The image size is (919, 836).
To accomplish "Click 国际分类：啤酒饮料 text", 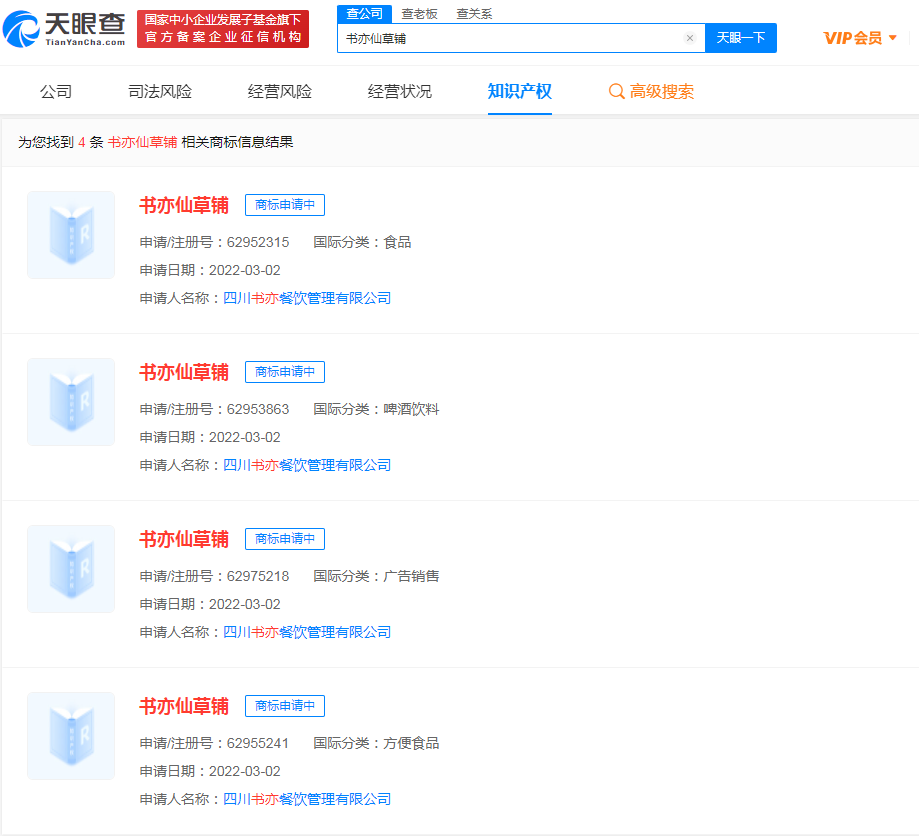I will [376, 409].
